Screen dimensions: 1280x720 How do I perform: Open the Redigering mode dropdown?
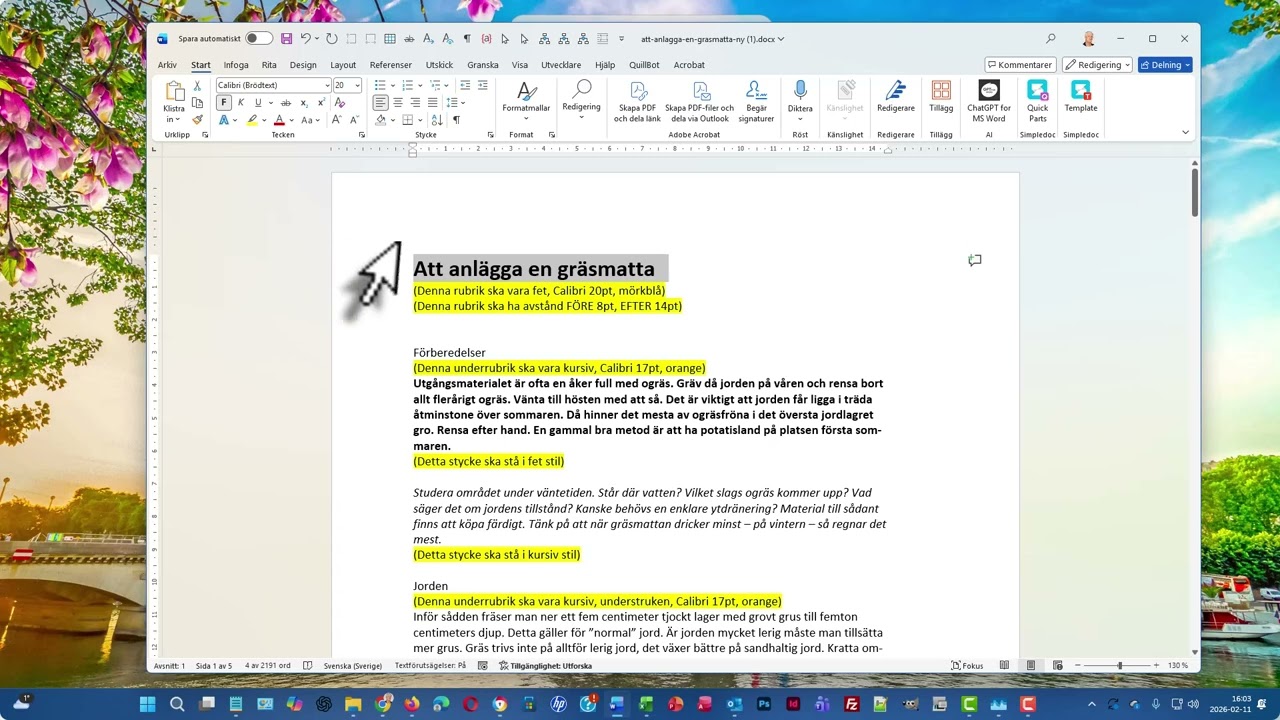[1097, 64]
